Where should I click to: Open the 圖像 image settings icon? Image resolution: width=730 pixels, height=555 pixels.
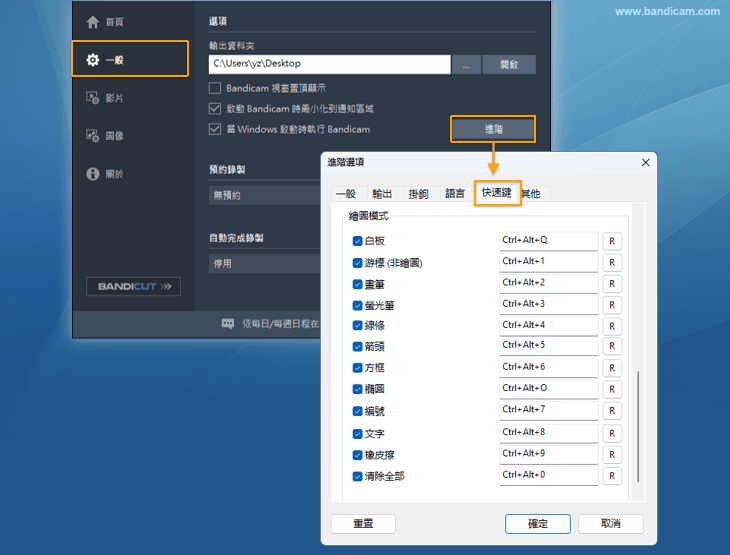93,136
